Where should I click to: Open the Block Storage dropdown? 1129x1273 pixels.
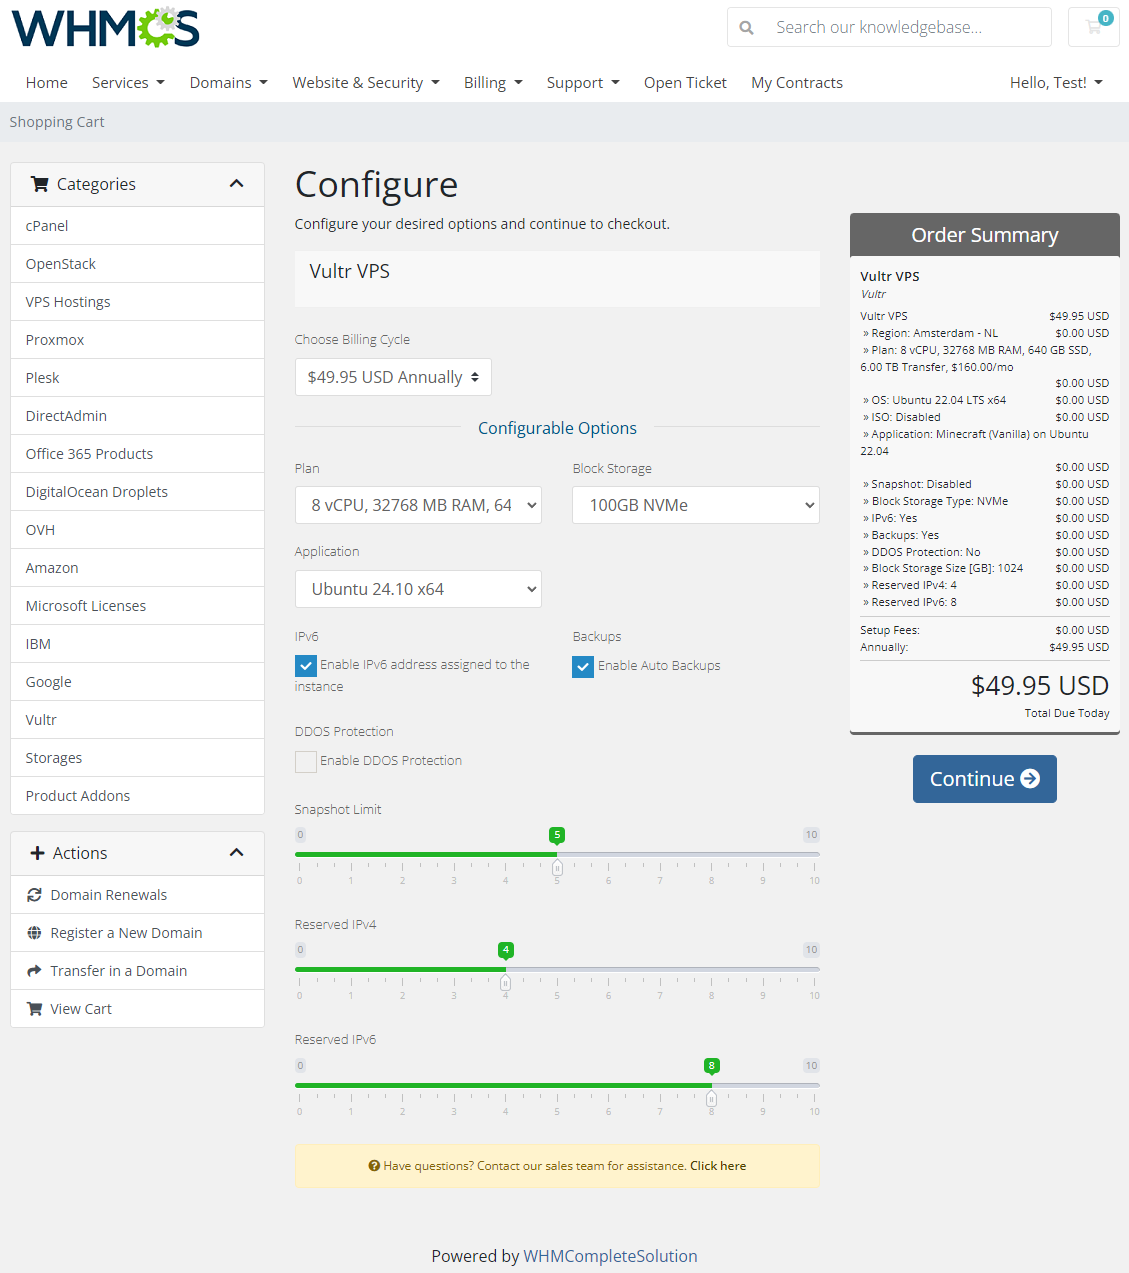click(695, 505)
